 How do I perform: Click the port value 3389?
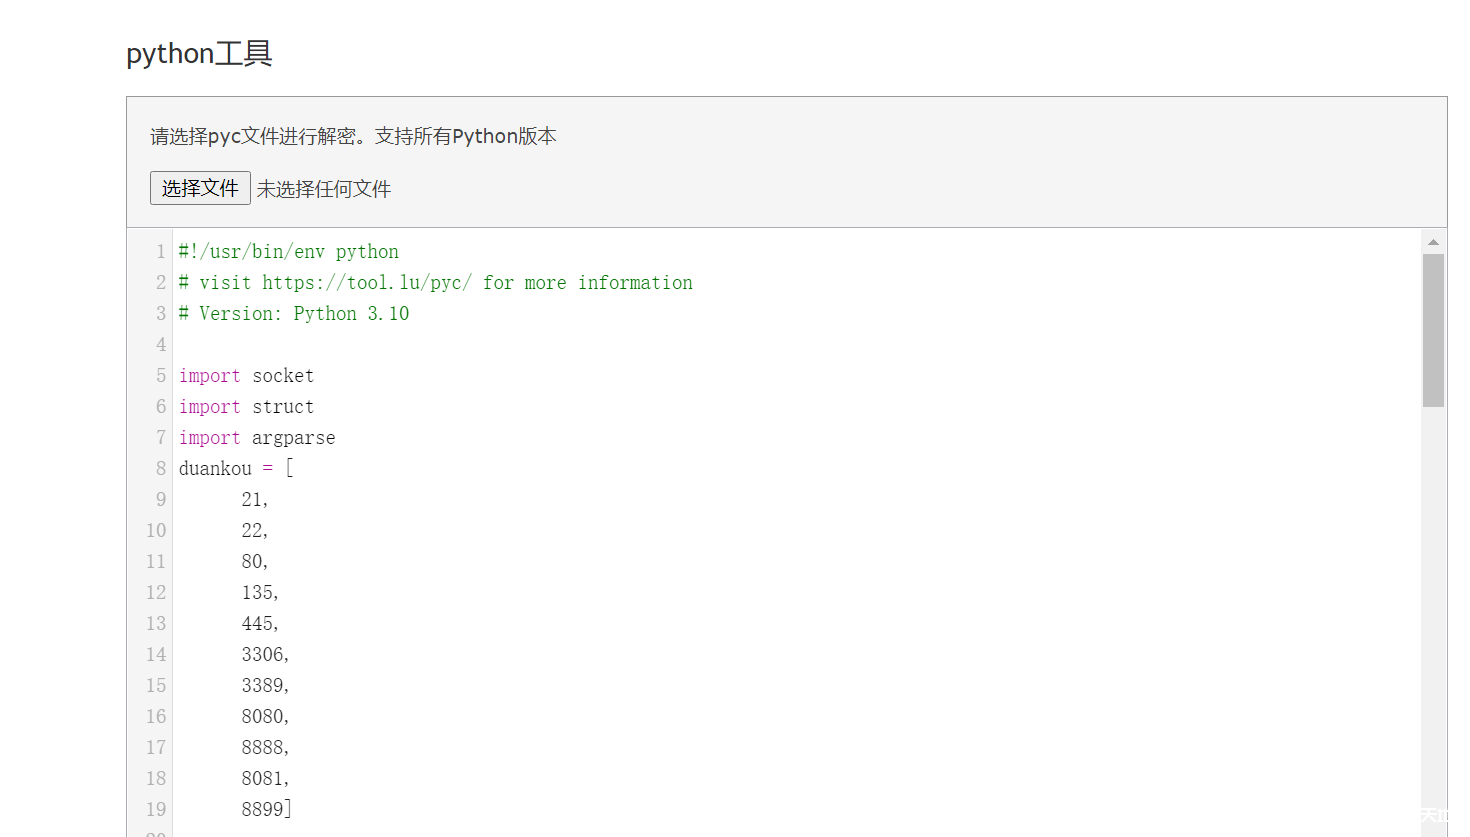(263, 685)
